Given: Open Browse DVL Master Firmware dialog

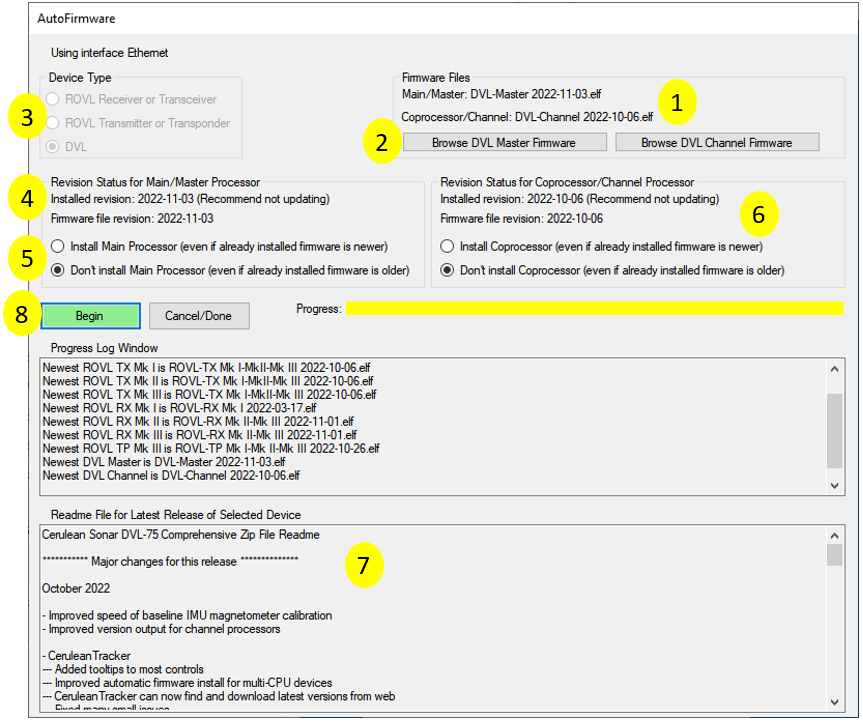Looking at the screenshot, I should tap(503, 143).
